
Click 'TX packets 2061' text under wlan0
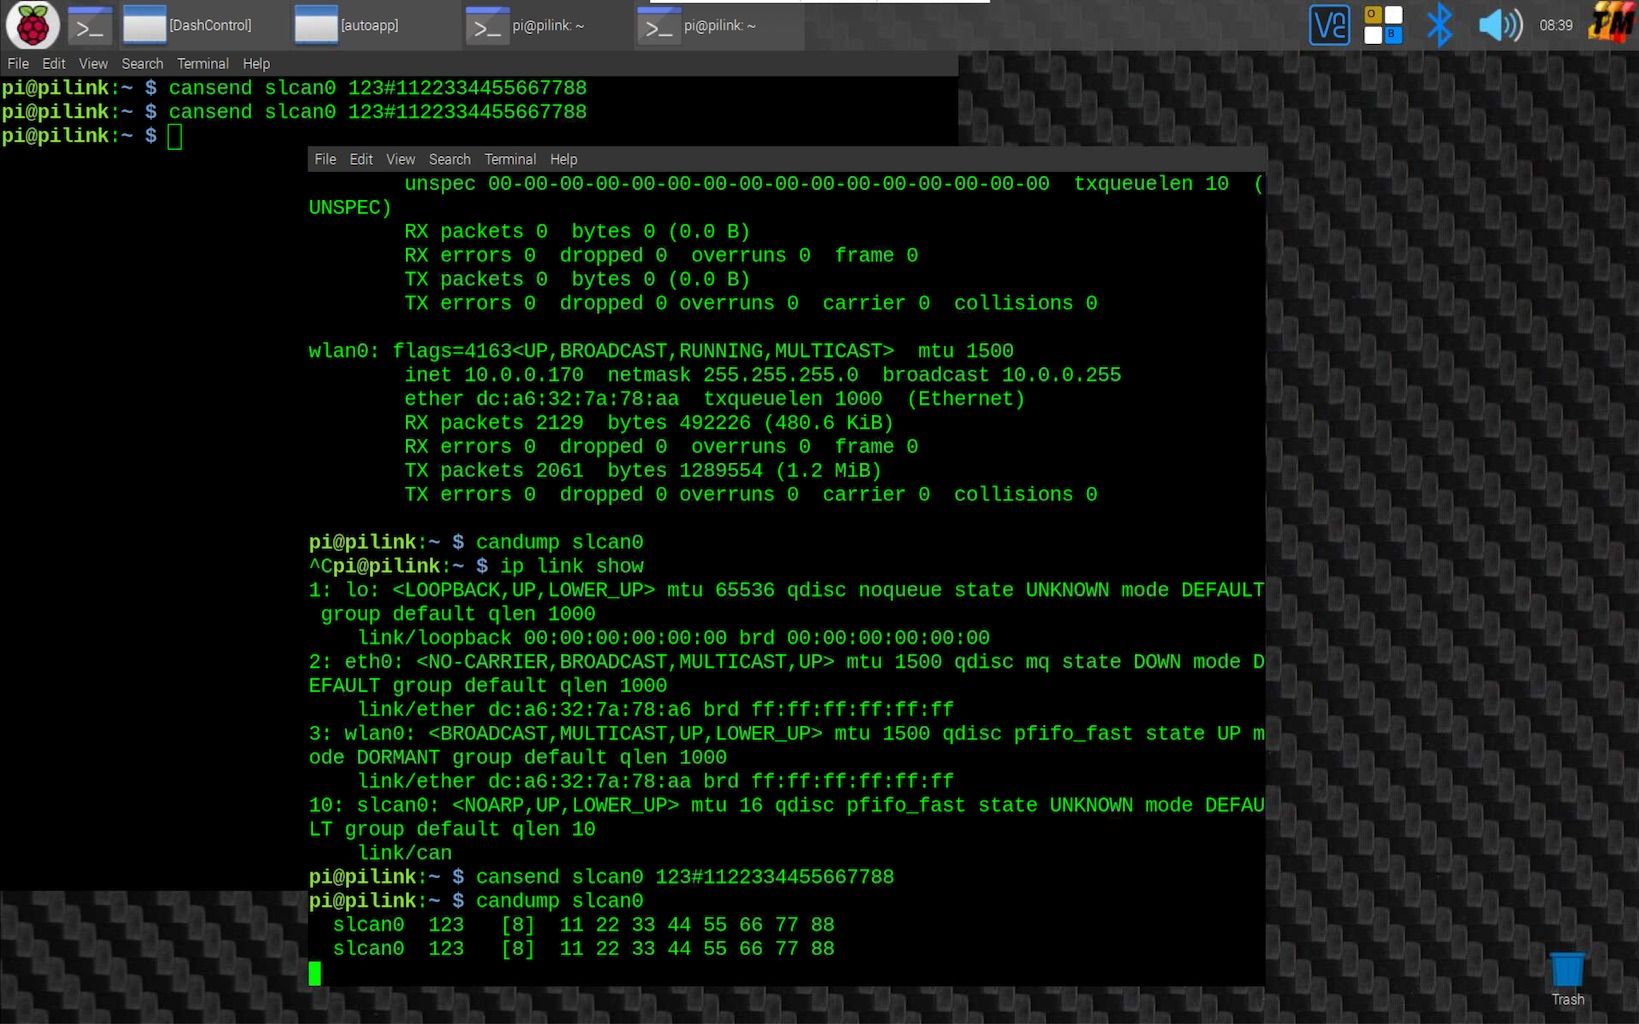494,471
